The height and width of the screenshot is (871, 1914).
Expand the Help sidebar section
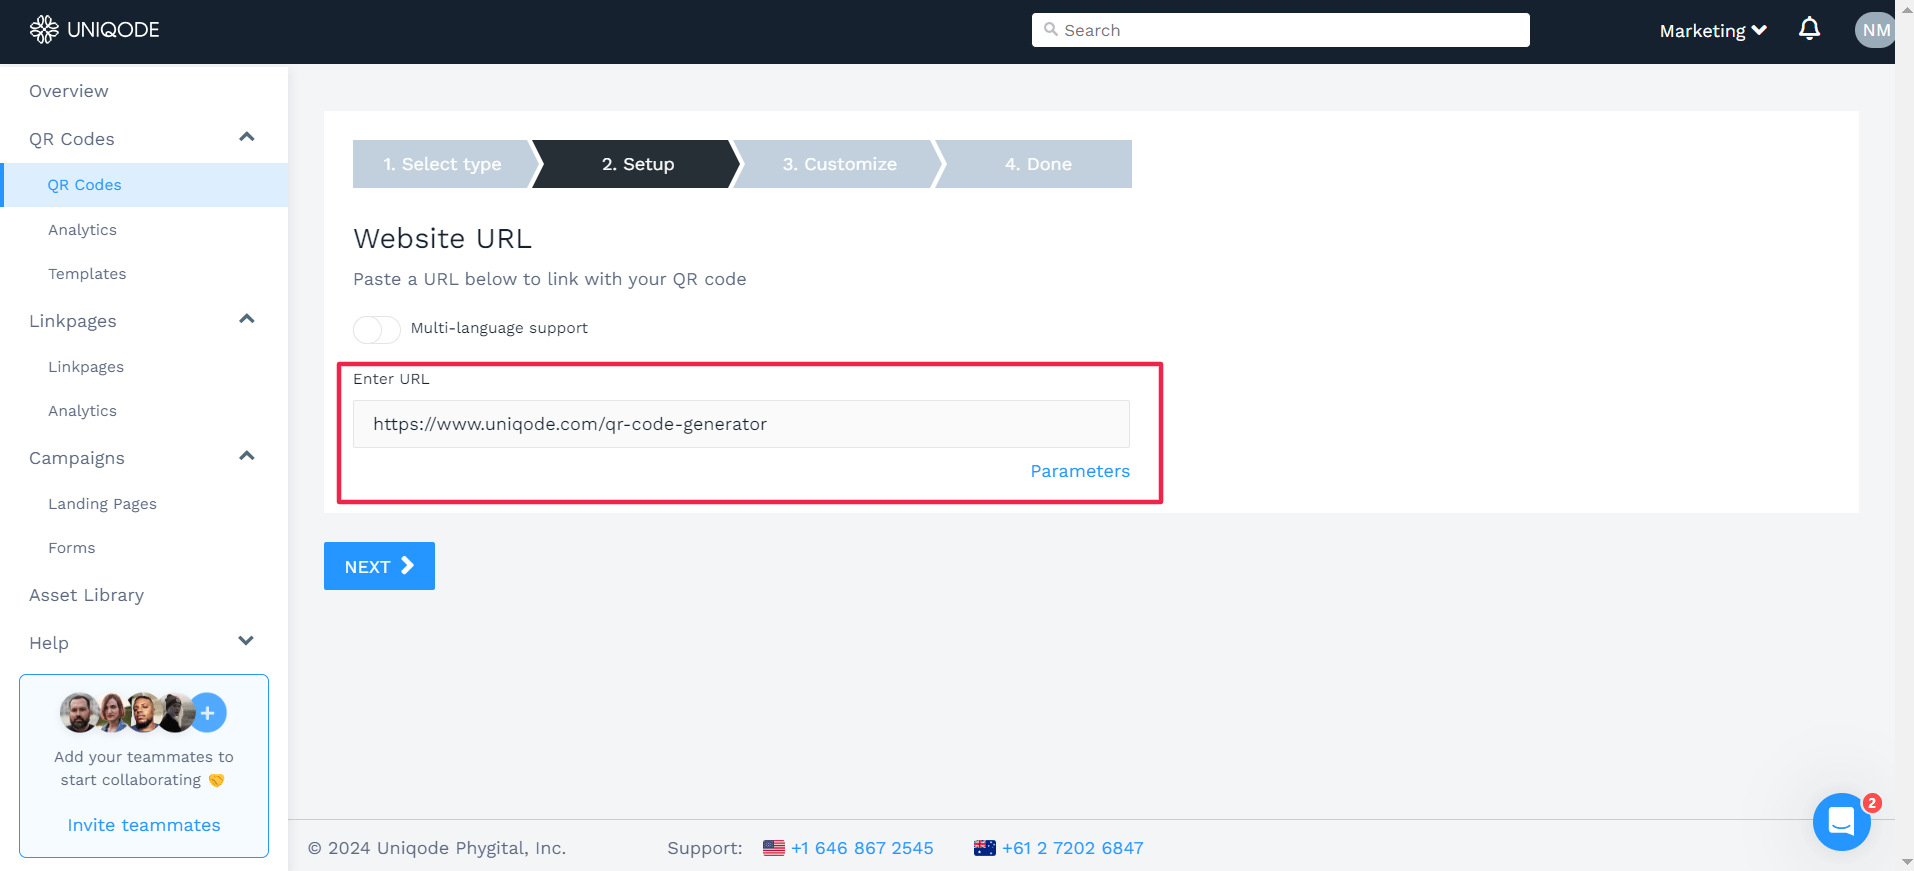click(x=246, y=641)
